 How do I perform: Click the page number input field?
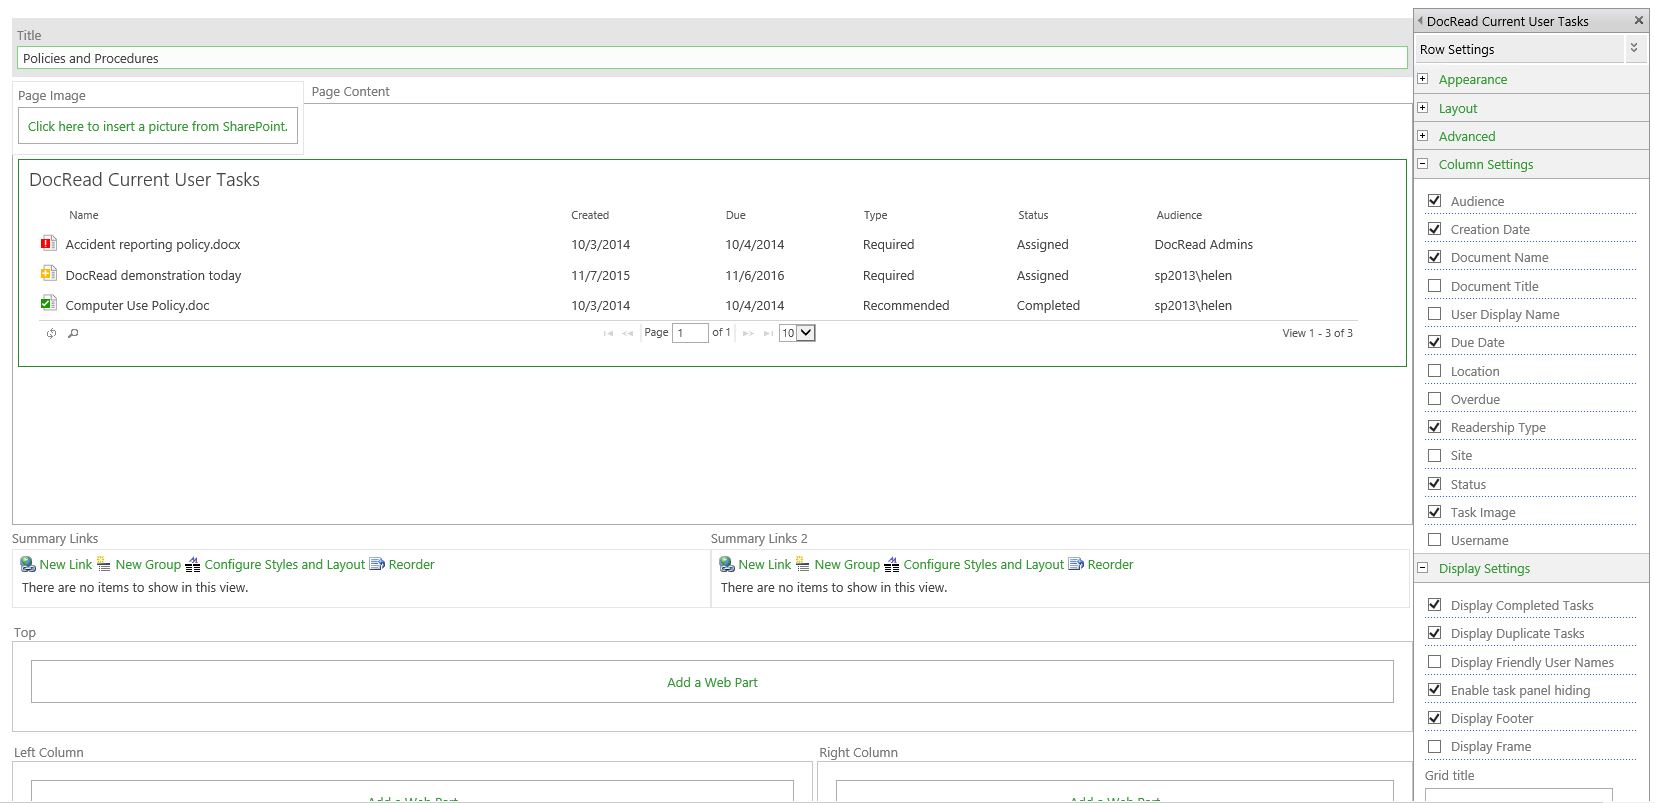pos(690,333)
